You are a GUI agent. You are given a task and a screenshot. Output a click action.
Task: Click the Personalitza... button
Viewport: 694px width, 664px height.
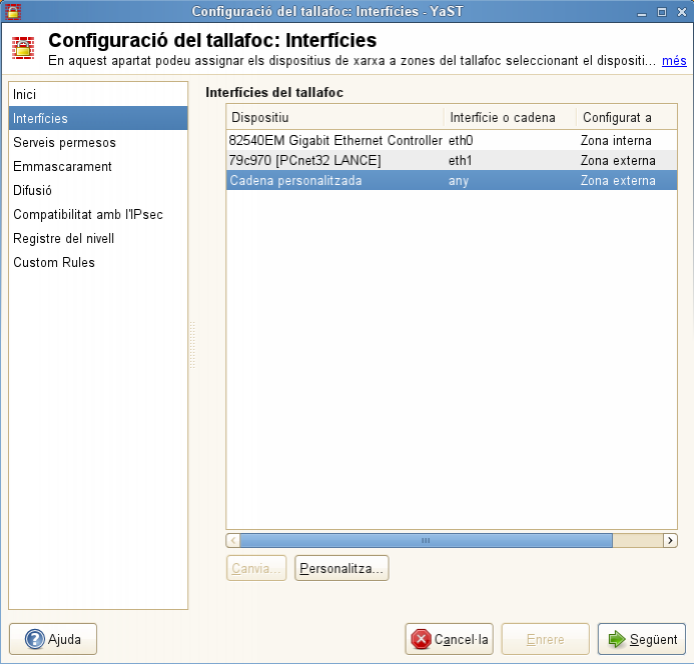pos(341,568)
